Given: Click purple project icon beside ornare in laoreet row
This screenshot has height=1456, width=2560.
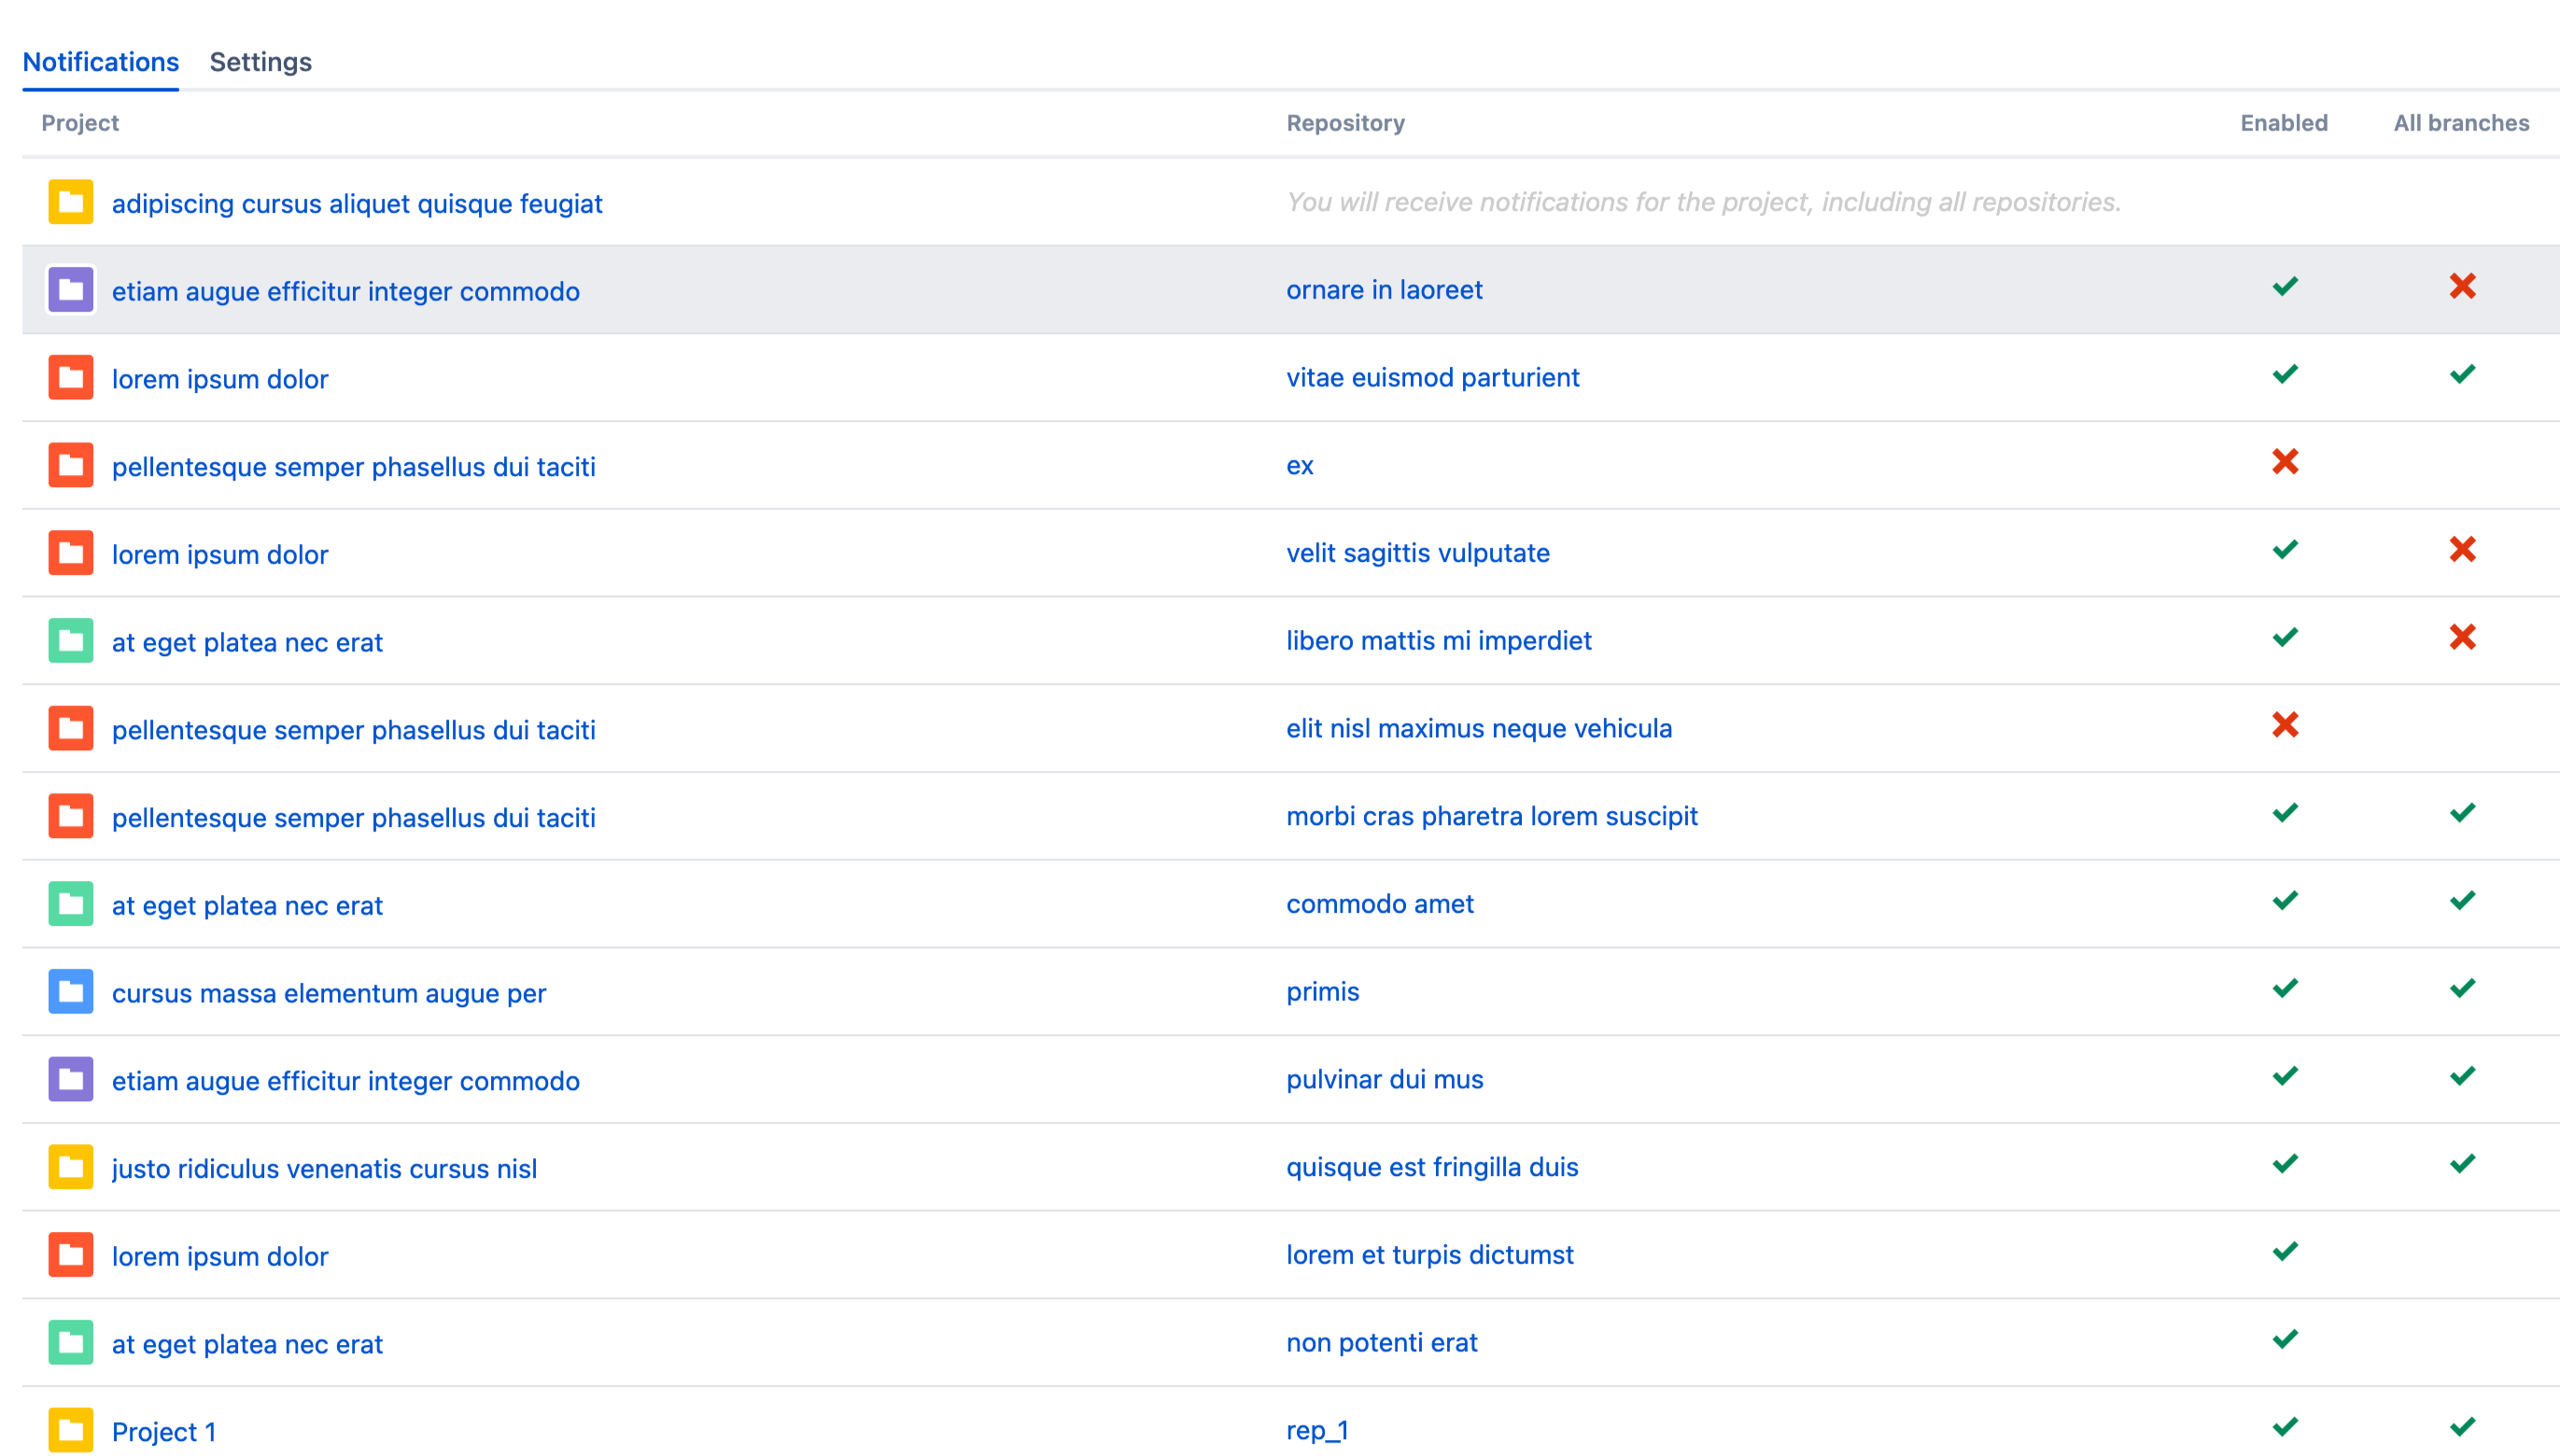Looking at the screenshot, I should coord(70,290).
